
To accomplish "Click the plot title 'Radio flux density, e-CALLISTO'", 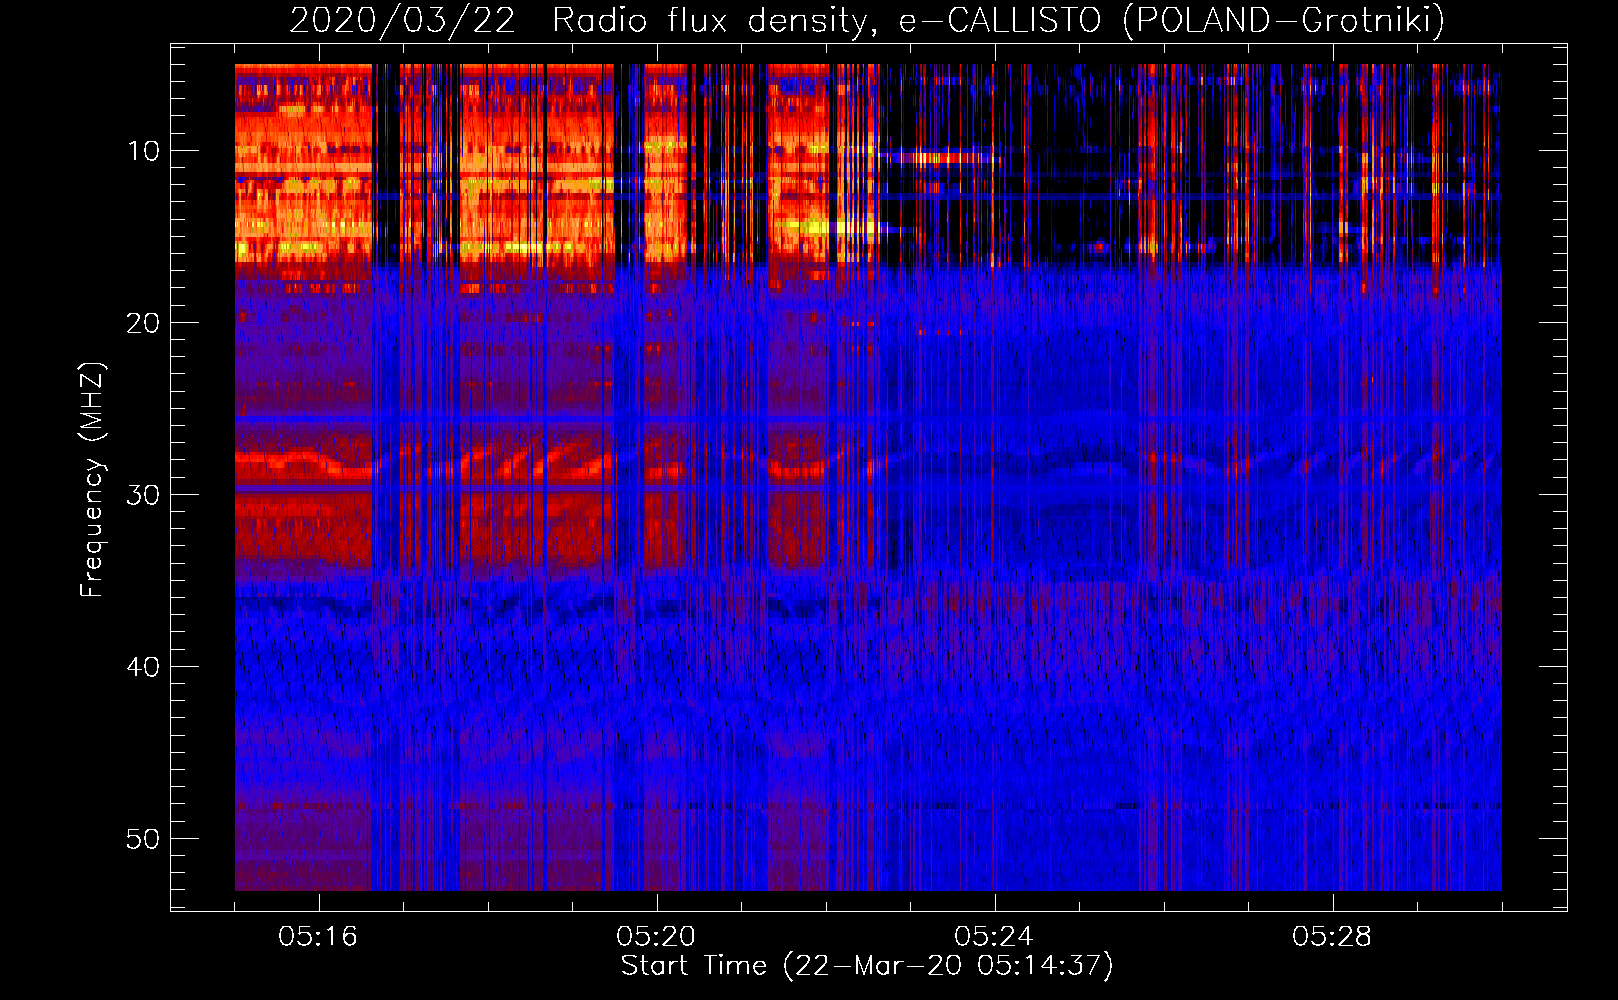I will (827, 20).
